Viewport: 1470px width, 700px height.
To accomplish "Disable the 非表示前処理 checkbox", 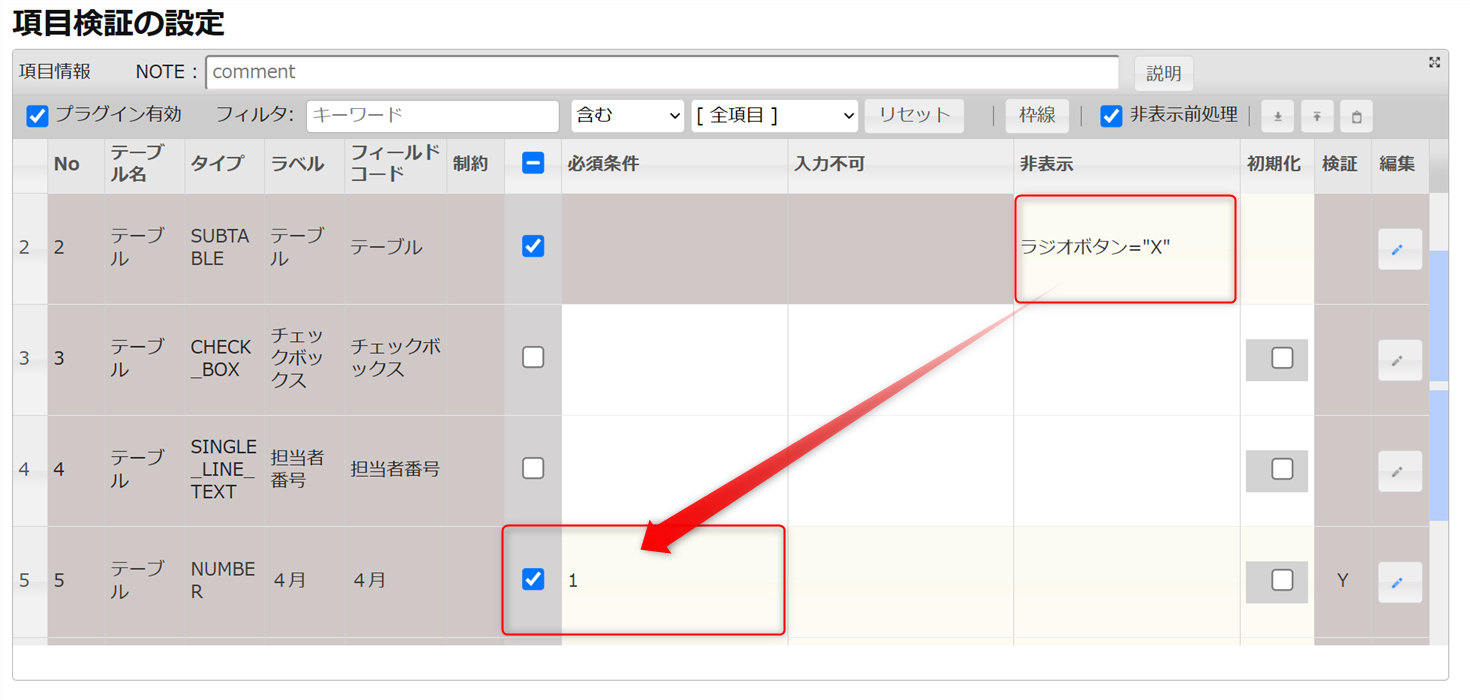I will [x=1111, y=116].
